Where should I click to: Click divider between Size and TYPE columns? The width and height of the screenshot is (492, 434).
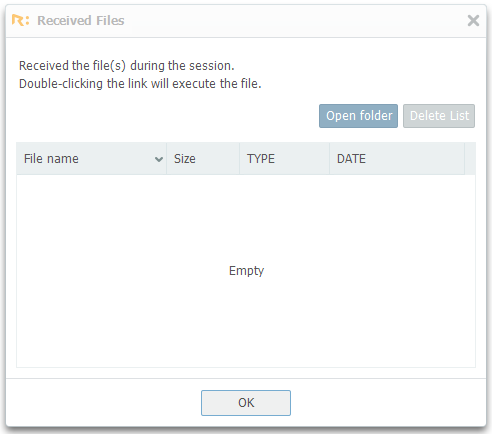[x=239, y=159]
